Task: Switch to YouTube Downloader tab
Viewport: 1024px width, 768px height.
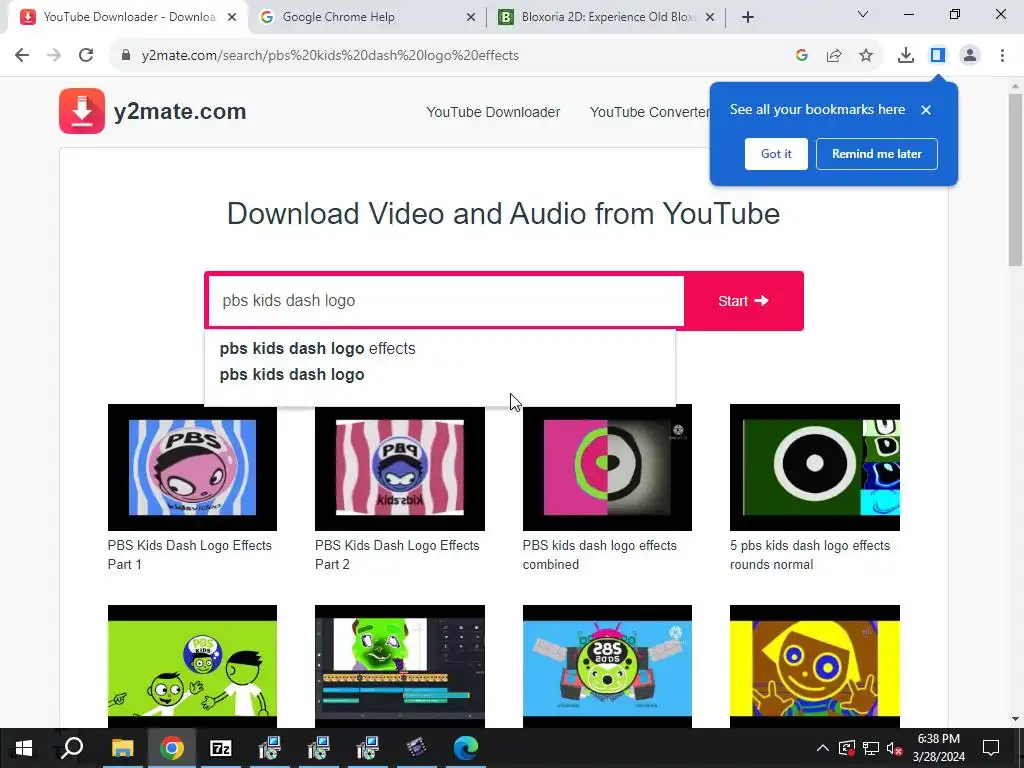Action: 127,17
